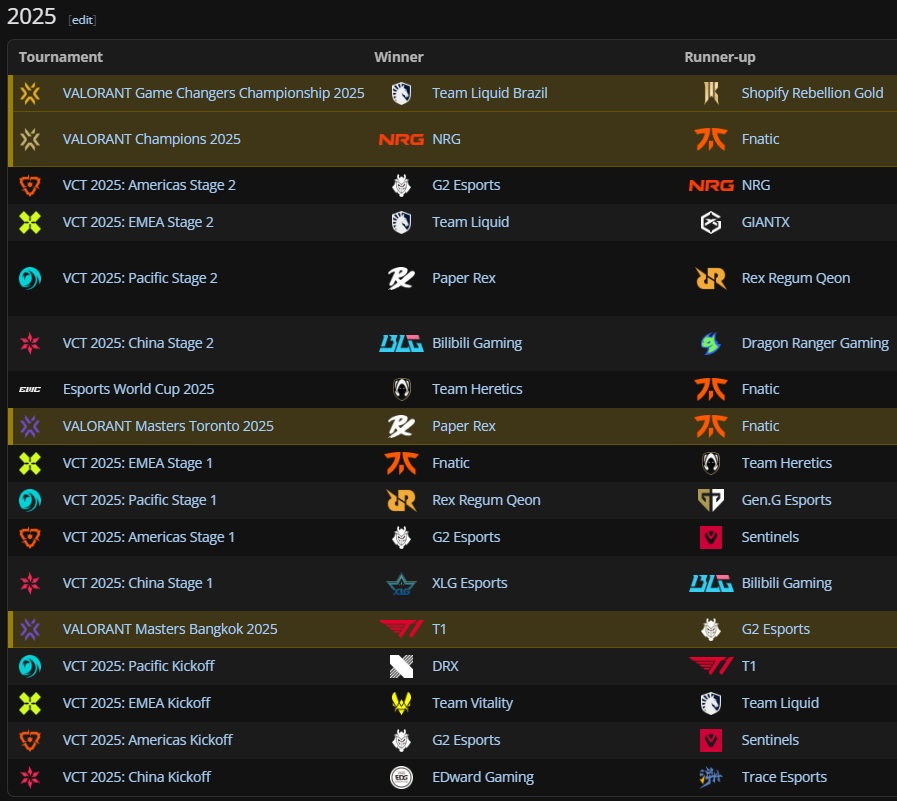
Task: Click the EDward Gaming logo
Action: [401, 777]
